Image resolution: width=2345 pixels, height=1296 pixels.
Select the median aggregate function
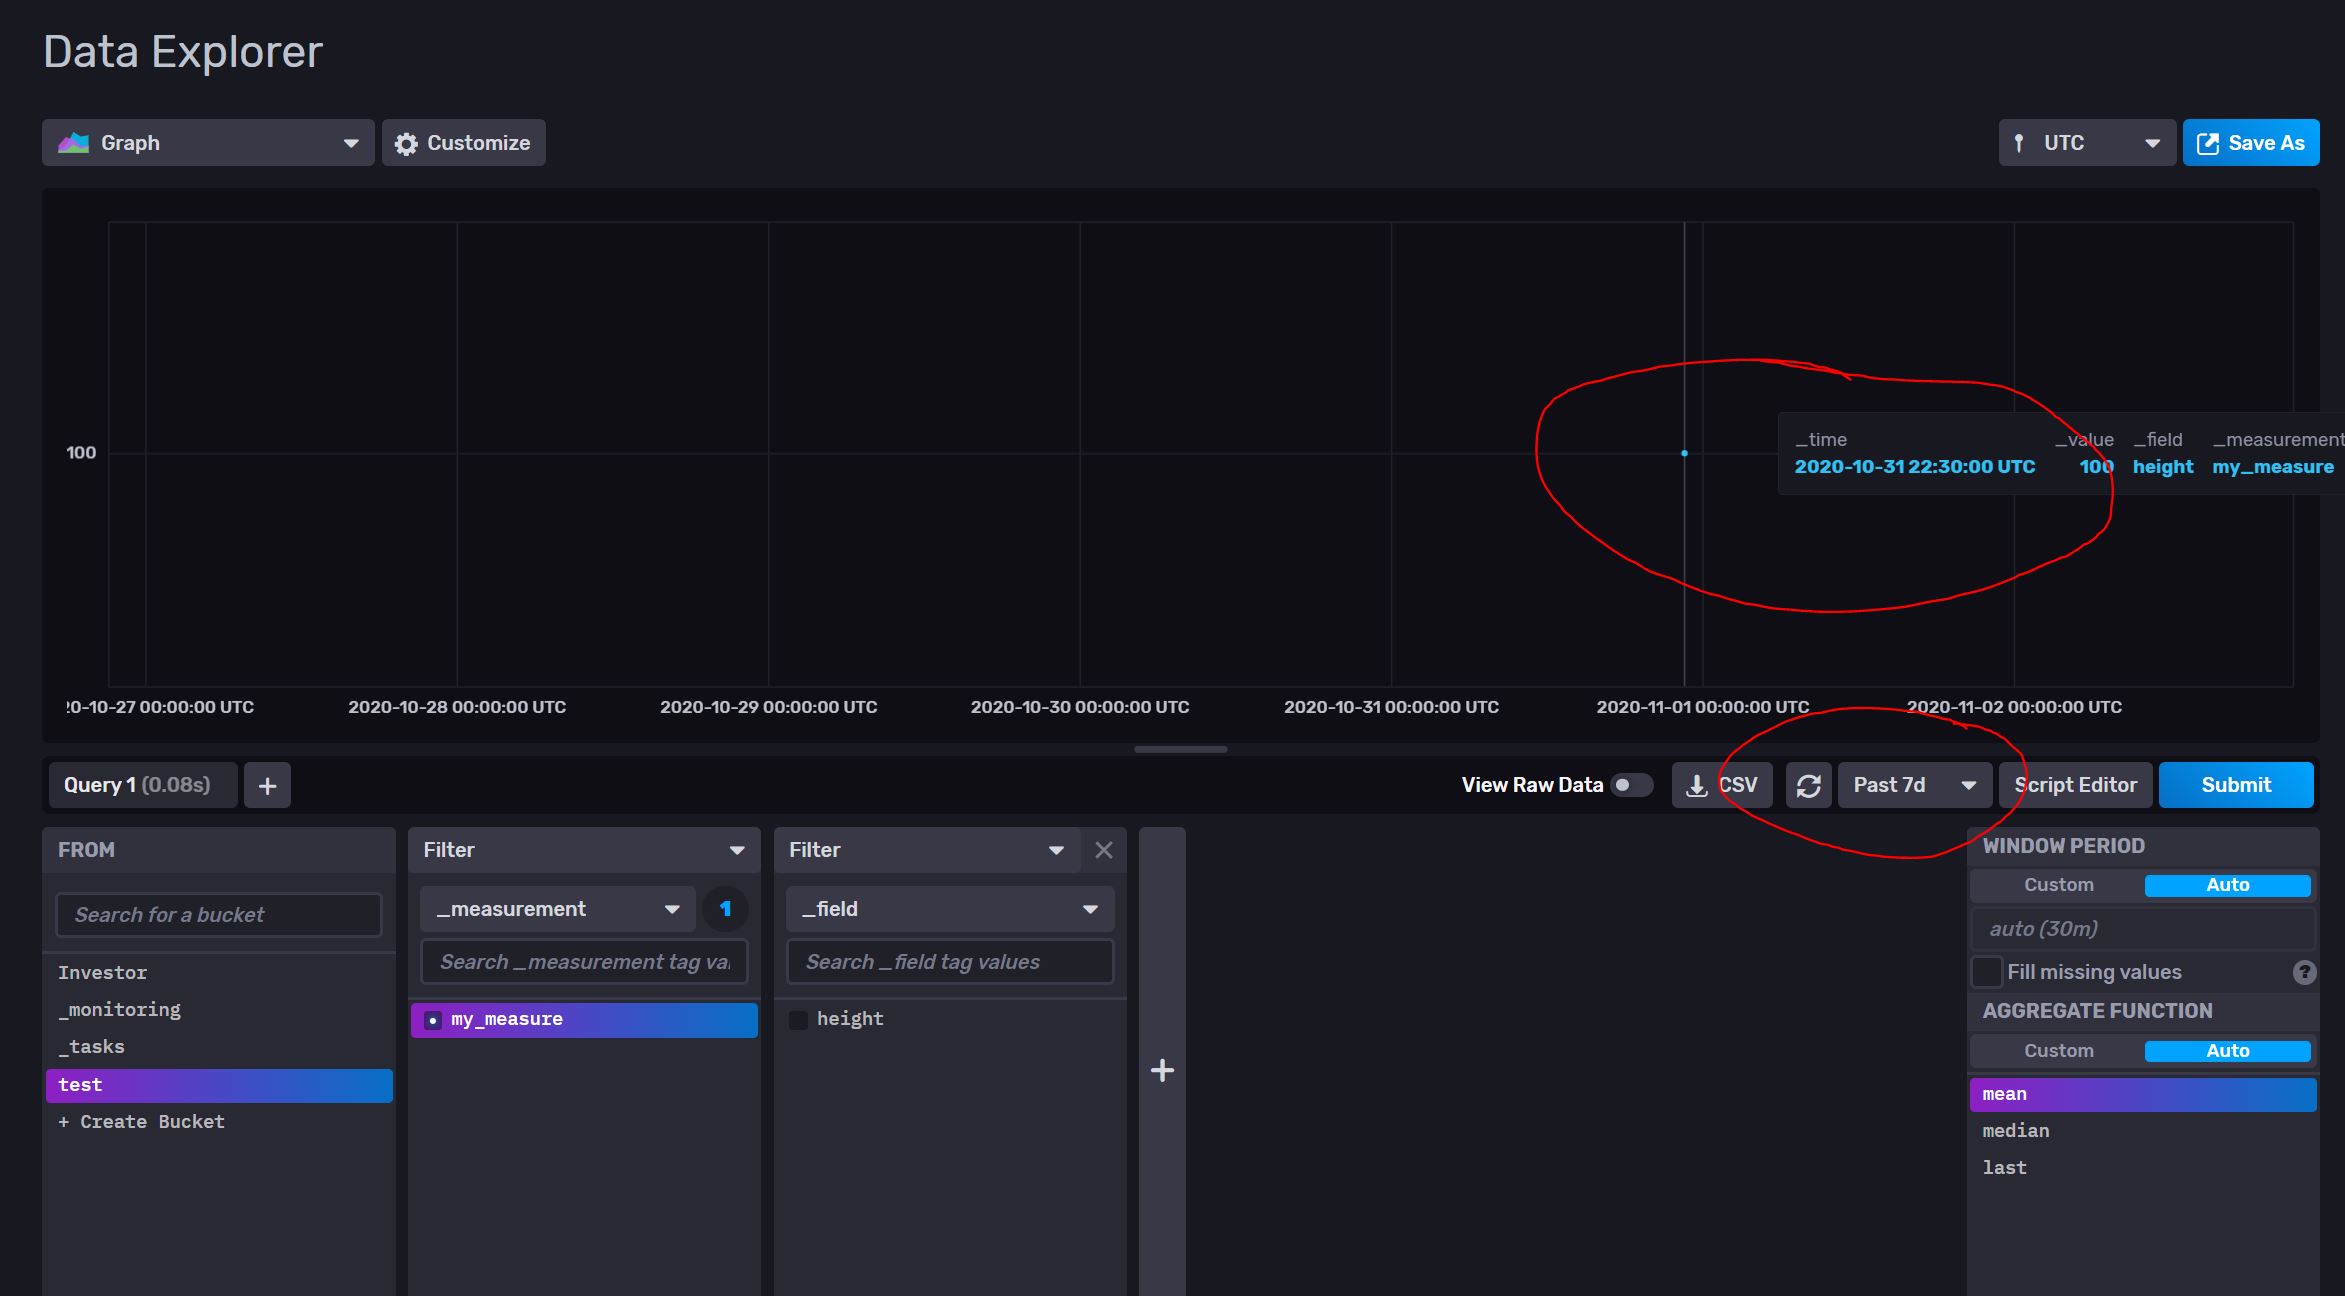(2143, 1131)
